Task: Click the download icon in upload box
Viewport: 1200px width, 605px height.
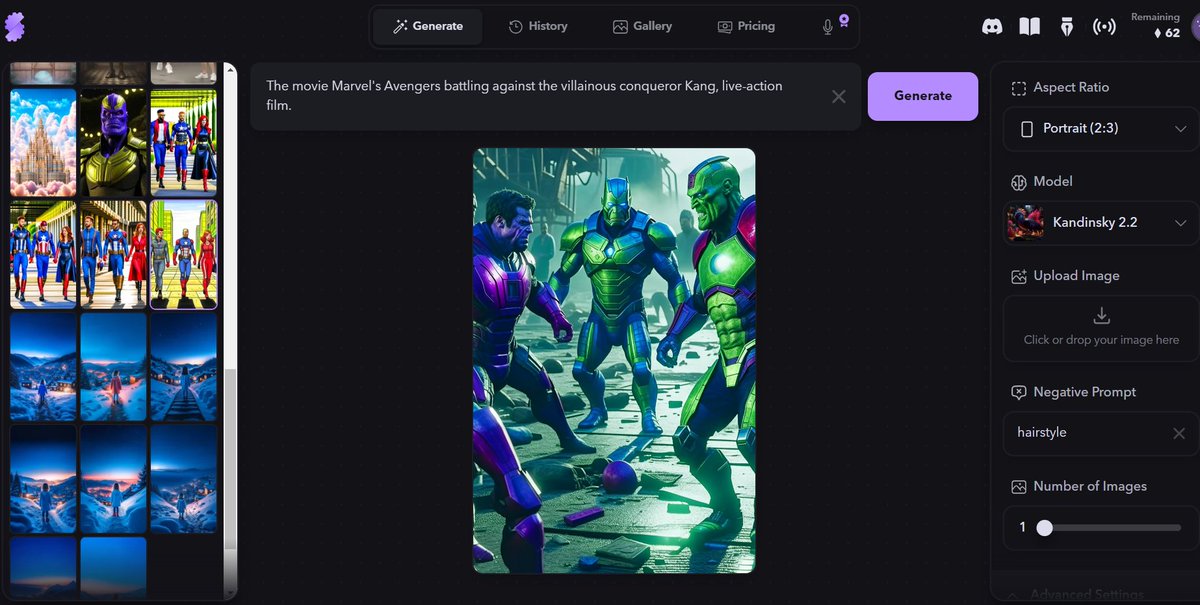Action: click(x=1102, y=316)
